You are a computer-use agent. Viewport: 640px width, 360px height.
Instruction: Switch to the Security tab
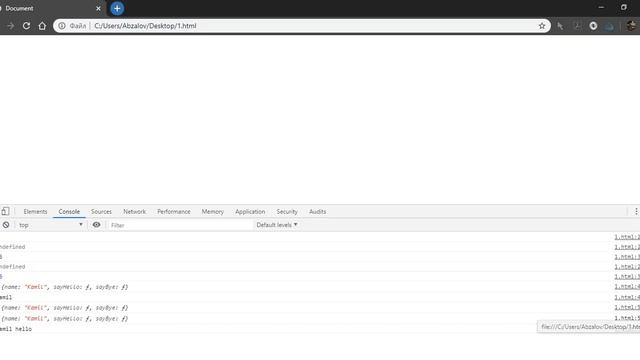click(287, 211)
